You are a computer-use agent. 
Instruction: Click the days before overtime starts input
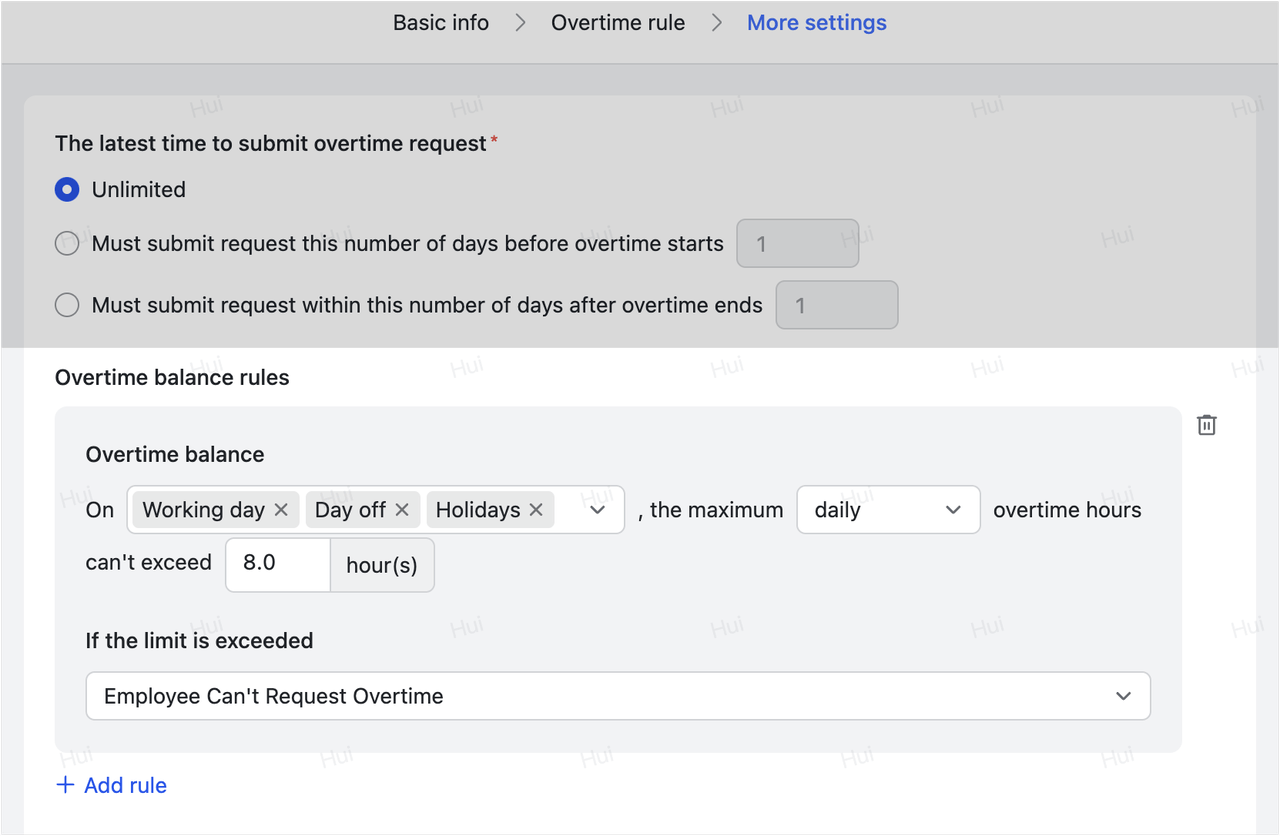click(x=797, y=243)
